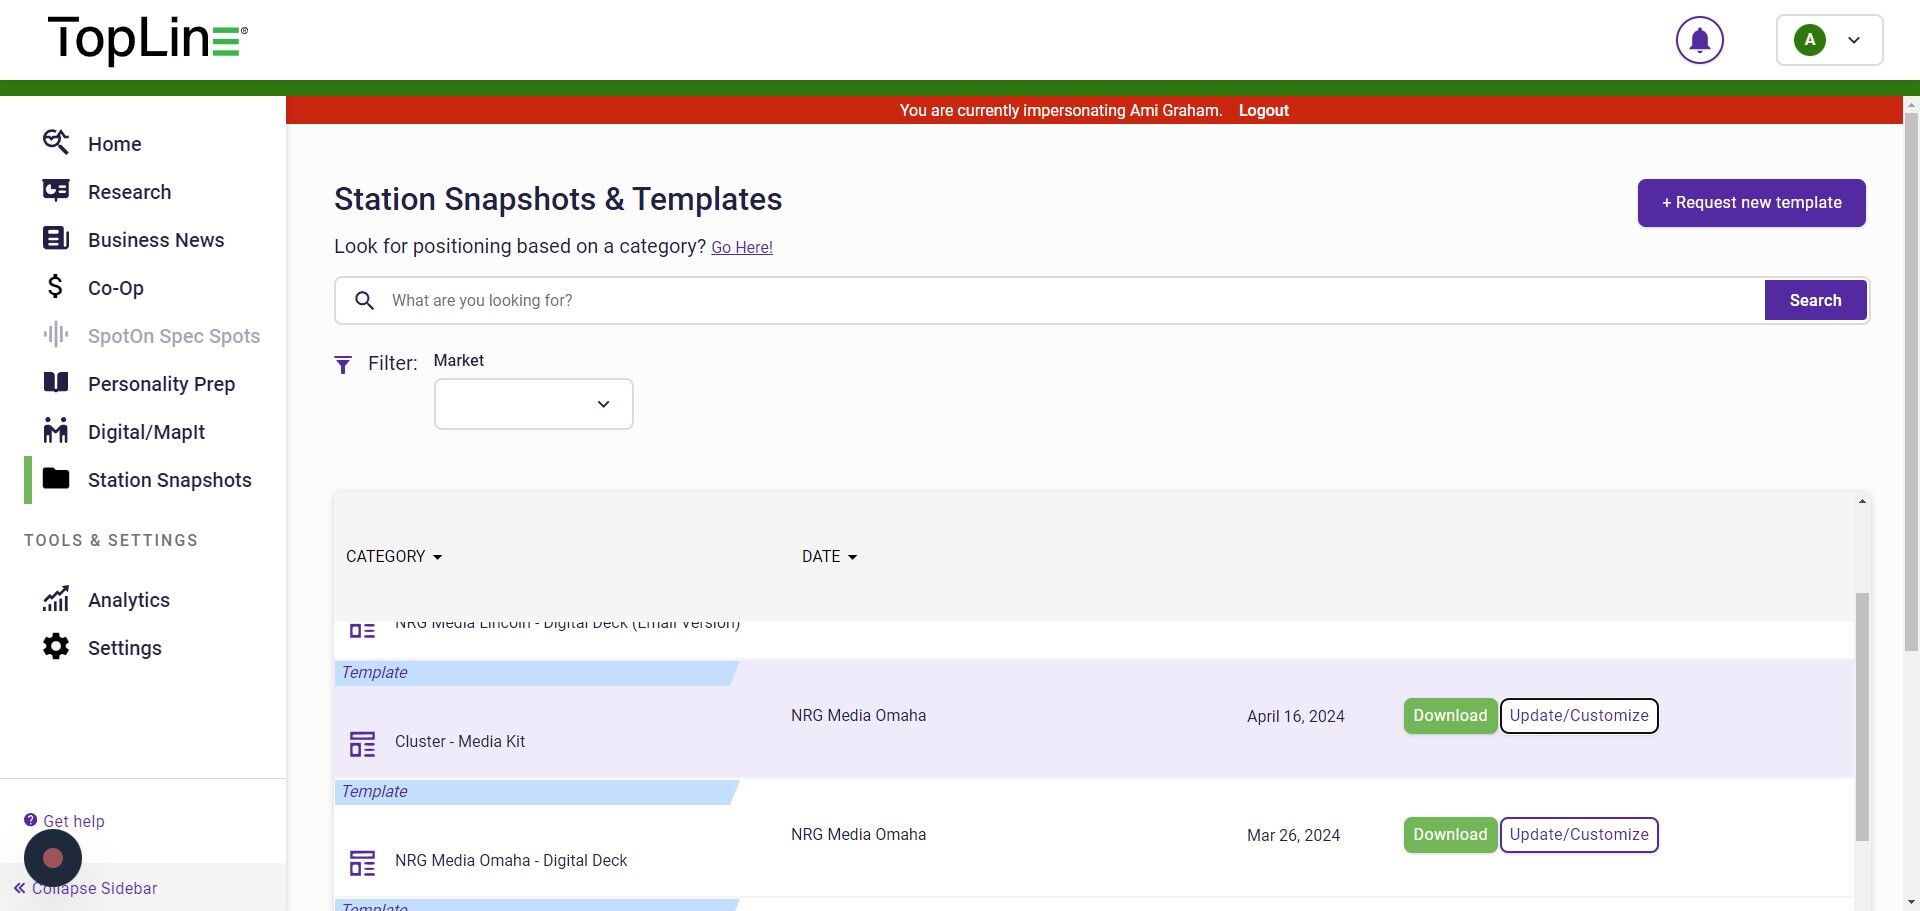The width and height of the screenshot is (1920, 911).
Task: Click the Personality Prep book icon
Action: (56, 383)
